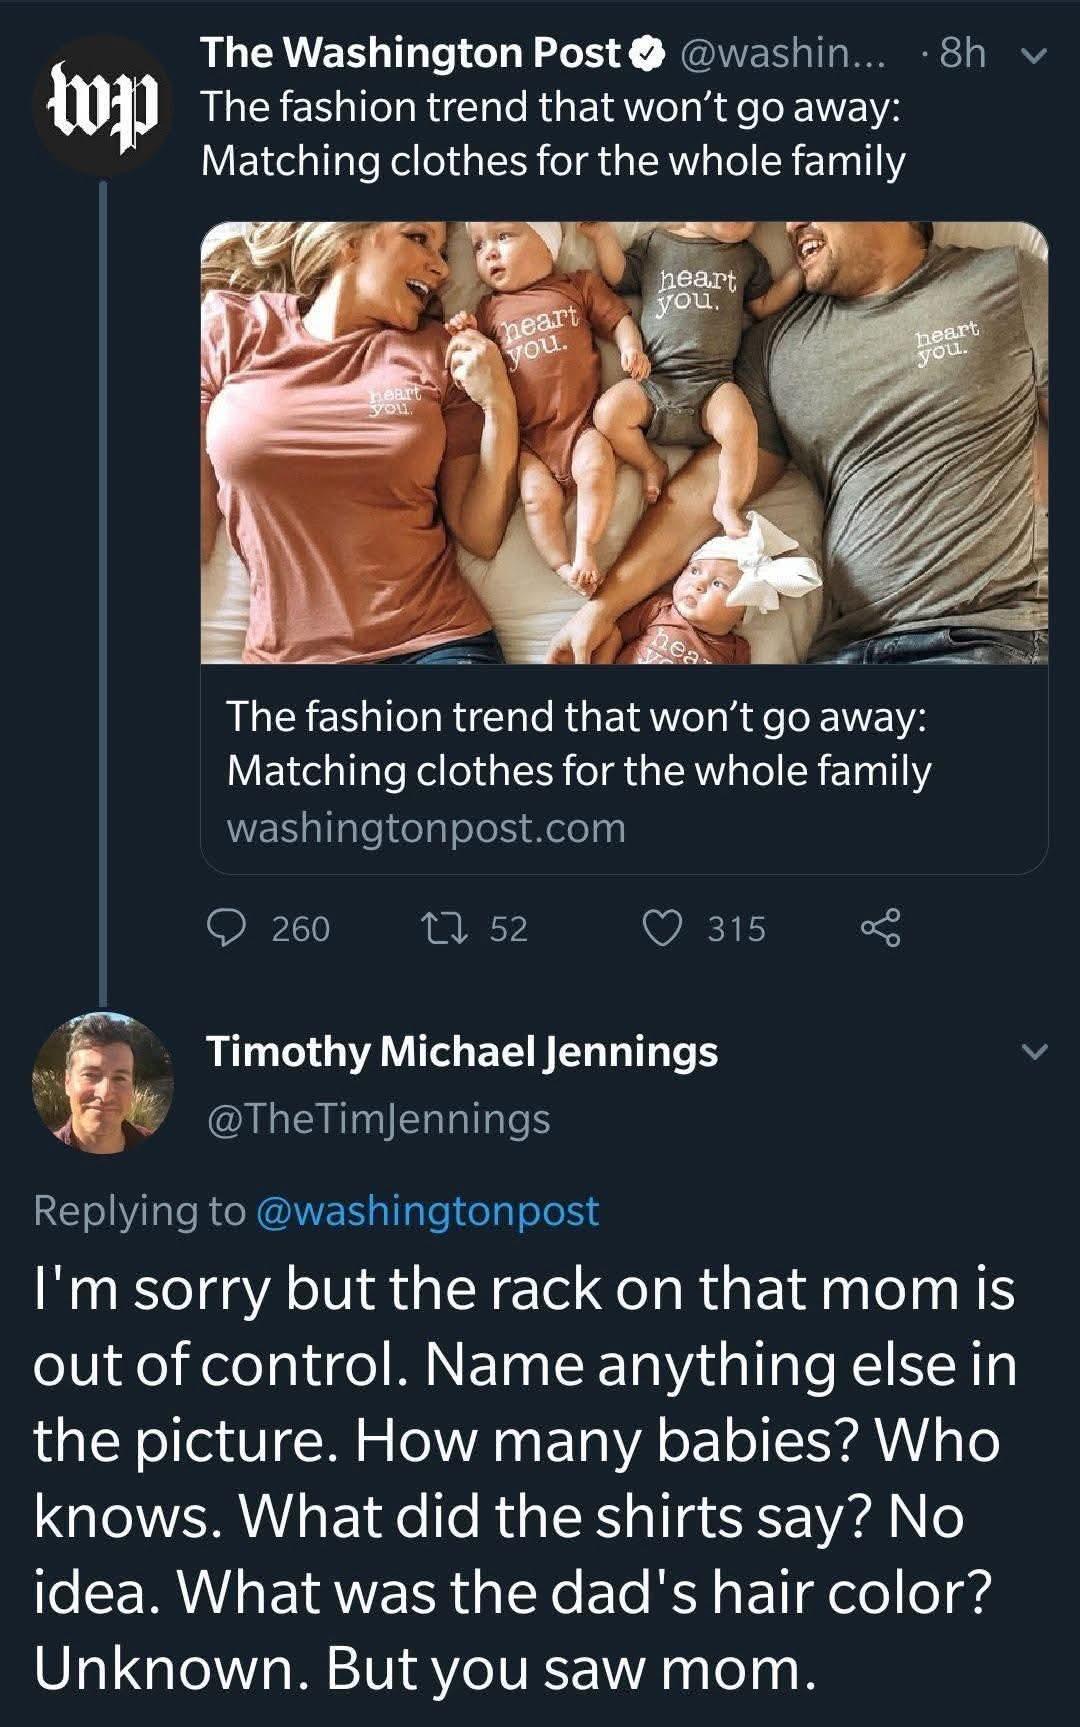Viewport: 1080px width, 1727px height.
Task: Click the reply speech bubble icon
Action: click(227, 928)
